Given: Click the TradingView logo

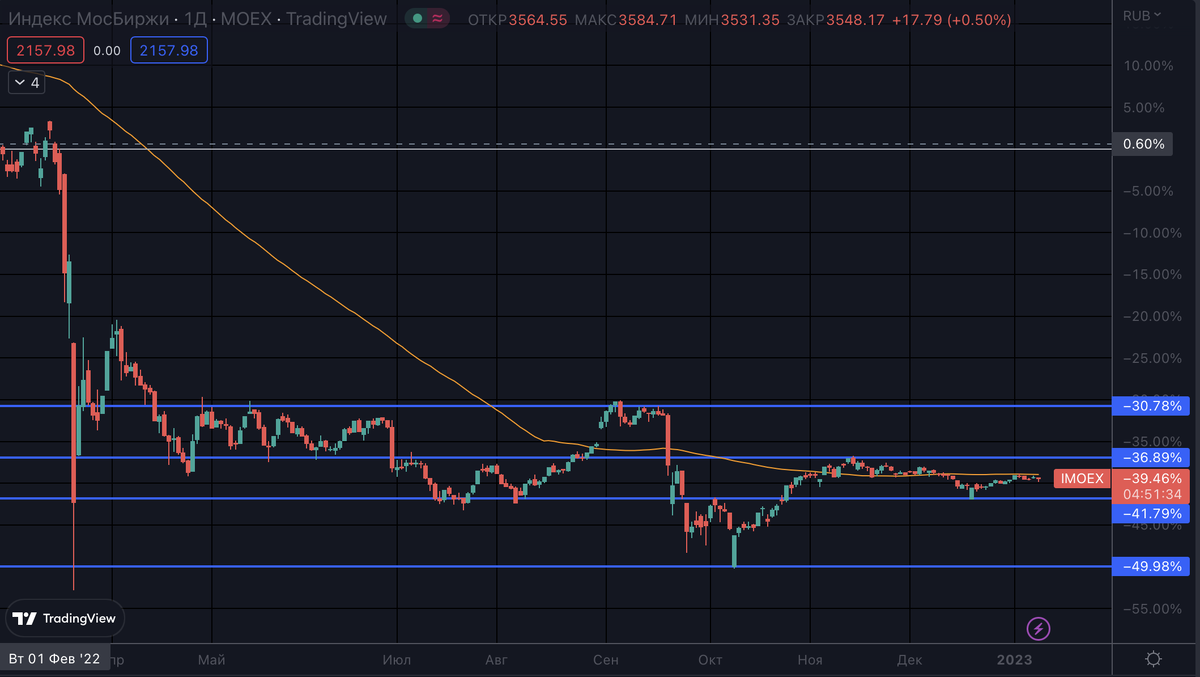Looking at the screenshot, I should click(x=66, y=619).
